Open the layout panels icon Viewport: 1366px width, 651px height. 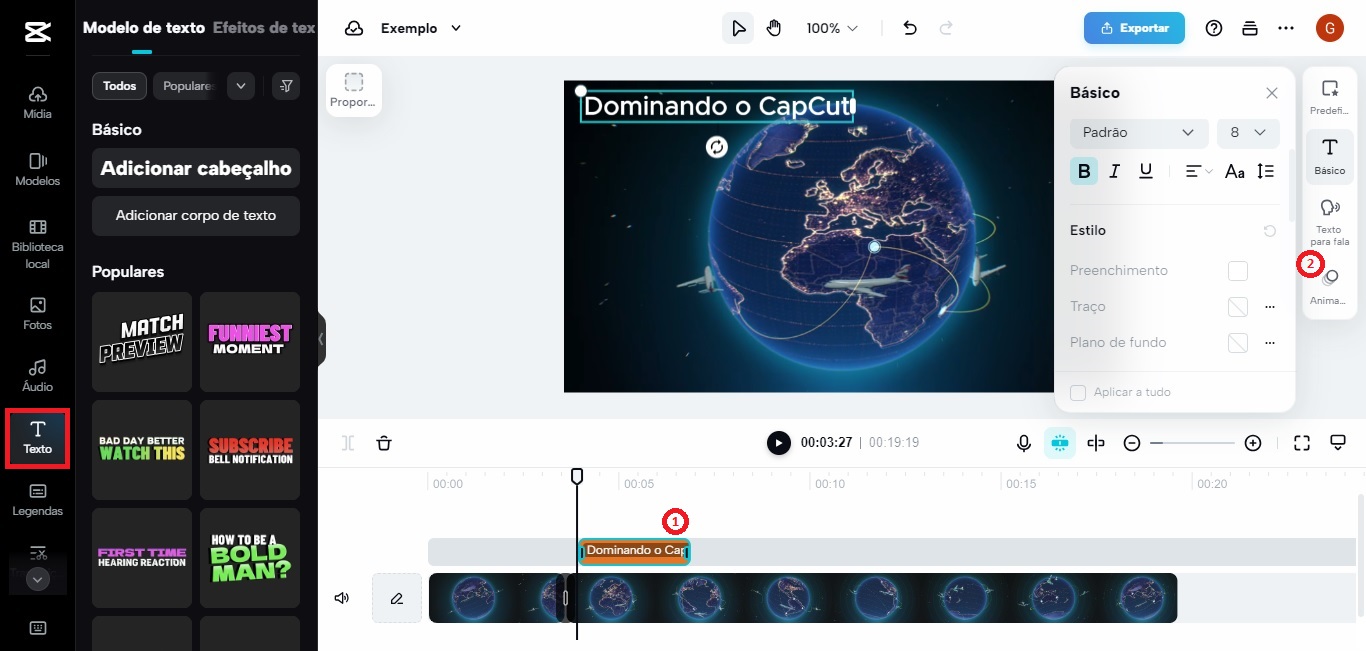click(x=1250, y=28)
